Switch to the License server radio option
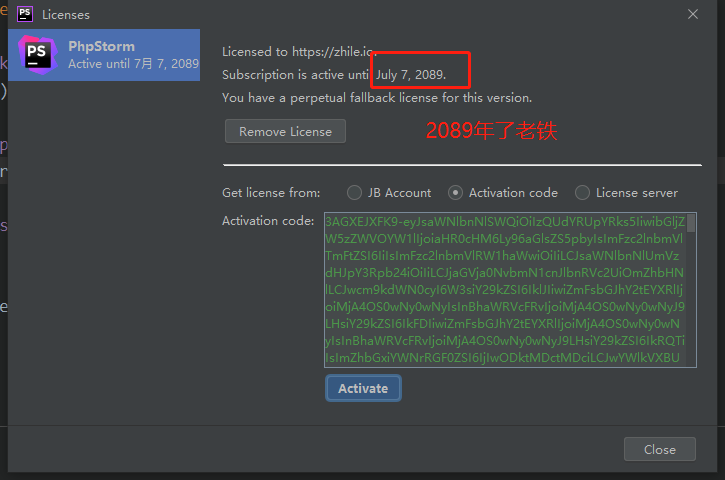 click(x=582, y=193)
